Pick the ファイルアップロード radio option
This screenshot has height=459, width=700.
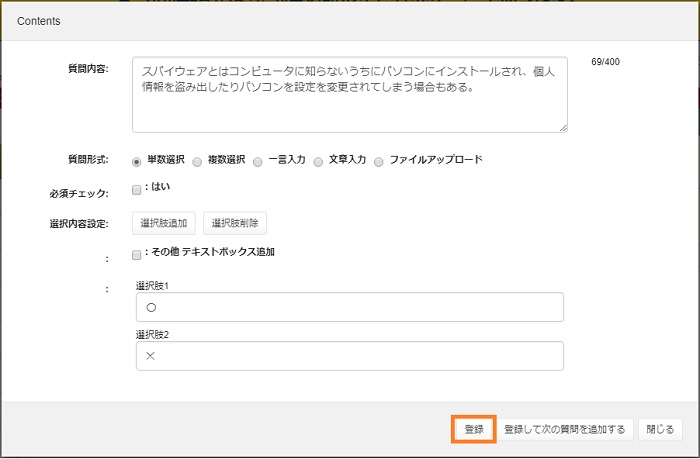pos(379,160)
